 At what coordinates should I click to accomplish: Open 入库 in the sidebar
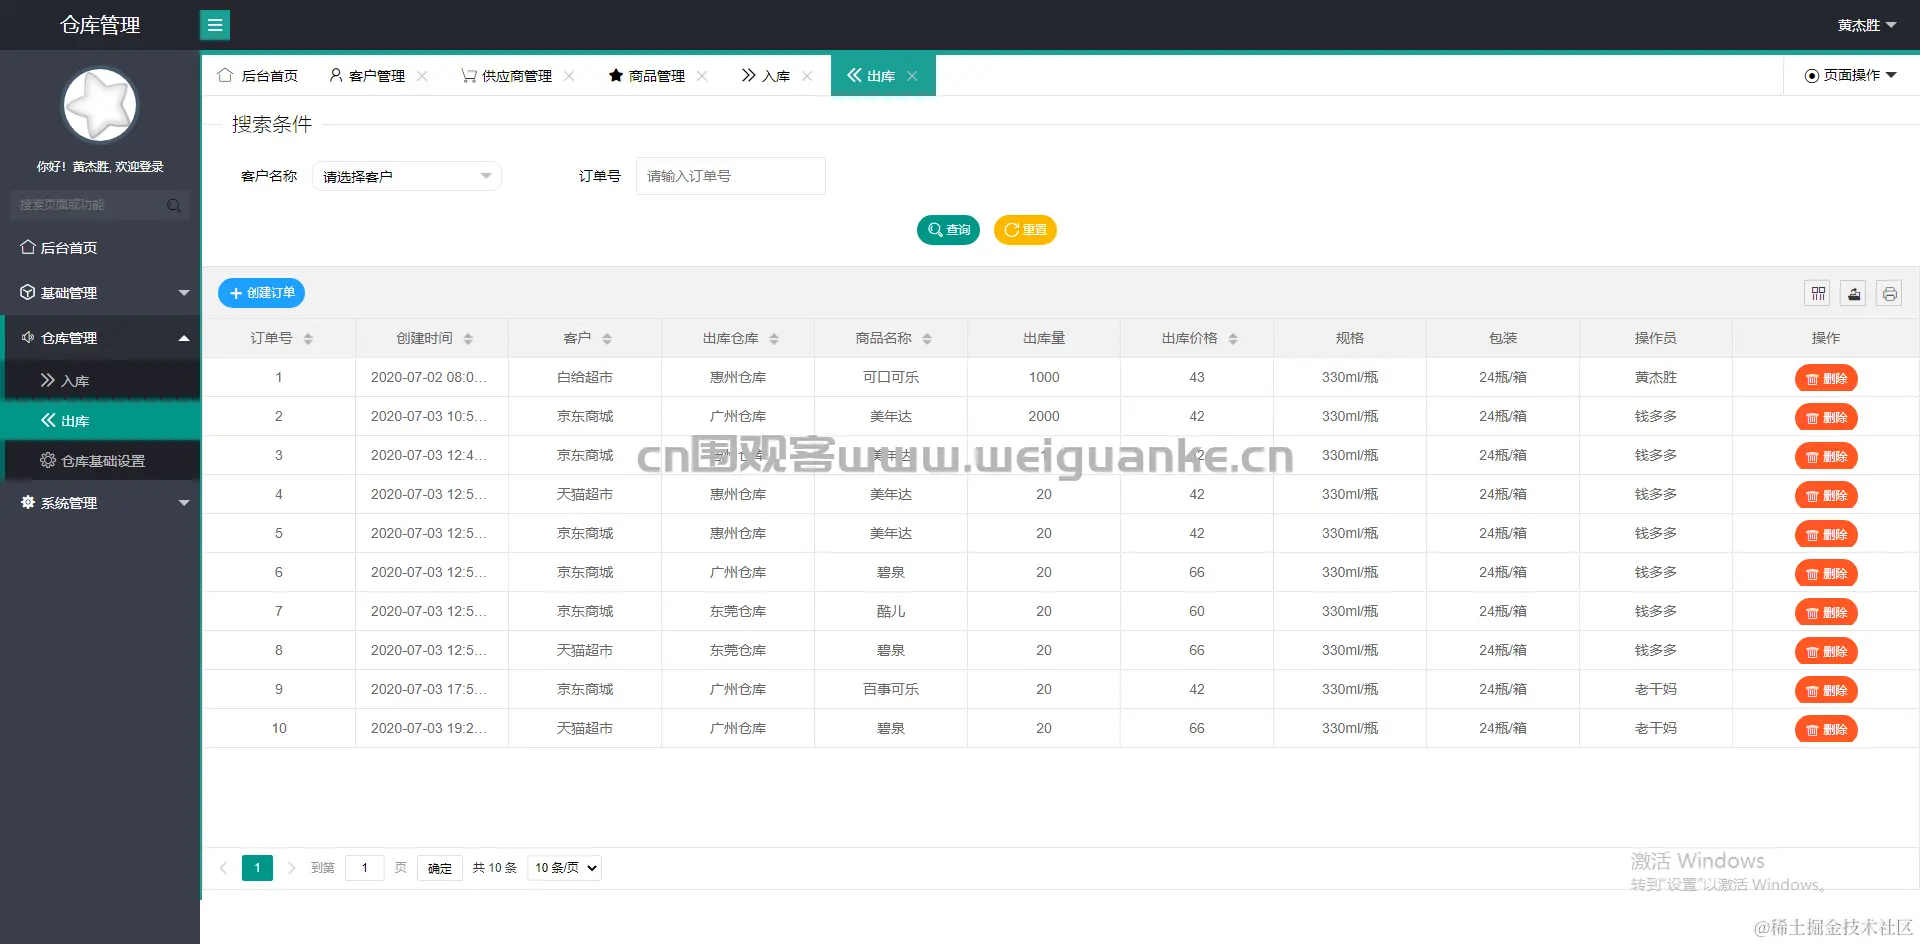(x=100, y=380)
